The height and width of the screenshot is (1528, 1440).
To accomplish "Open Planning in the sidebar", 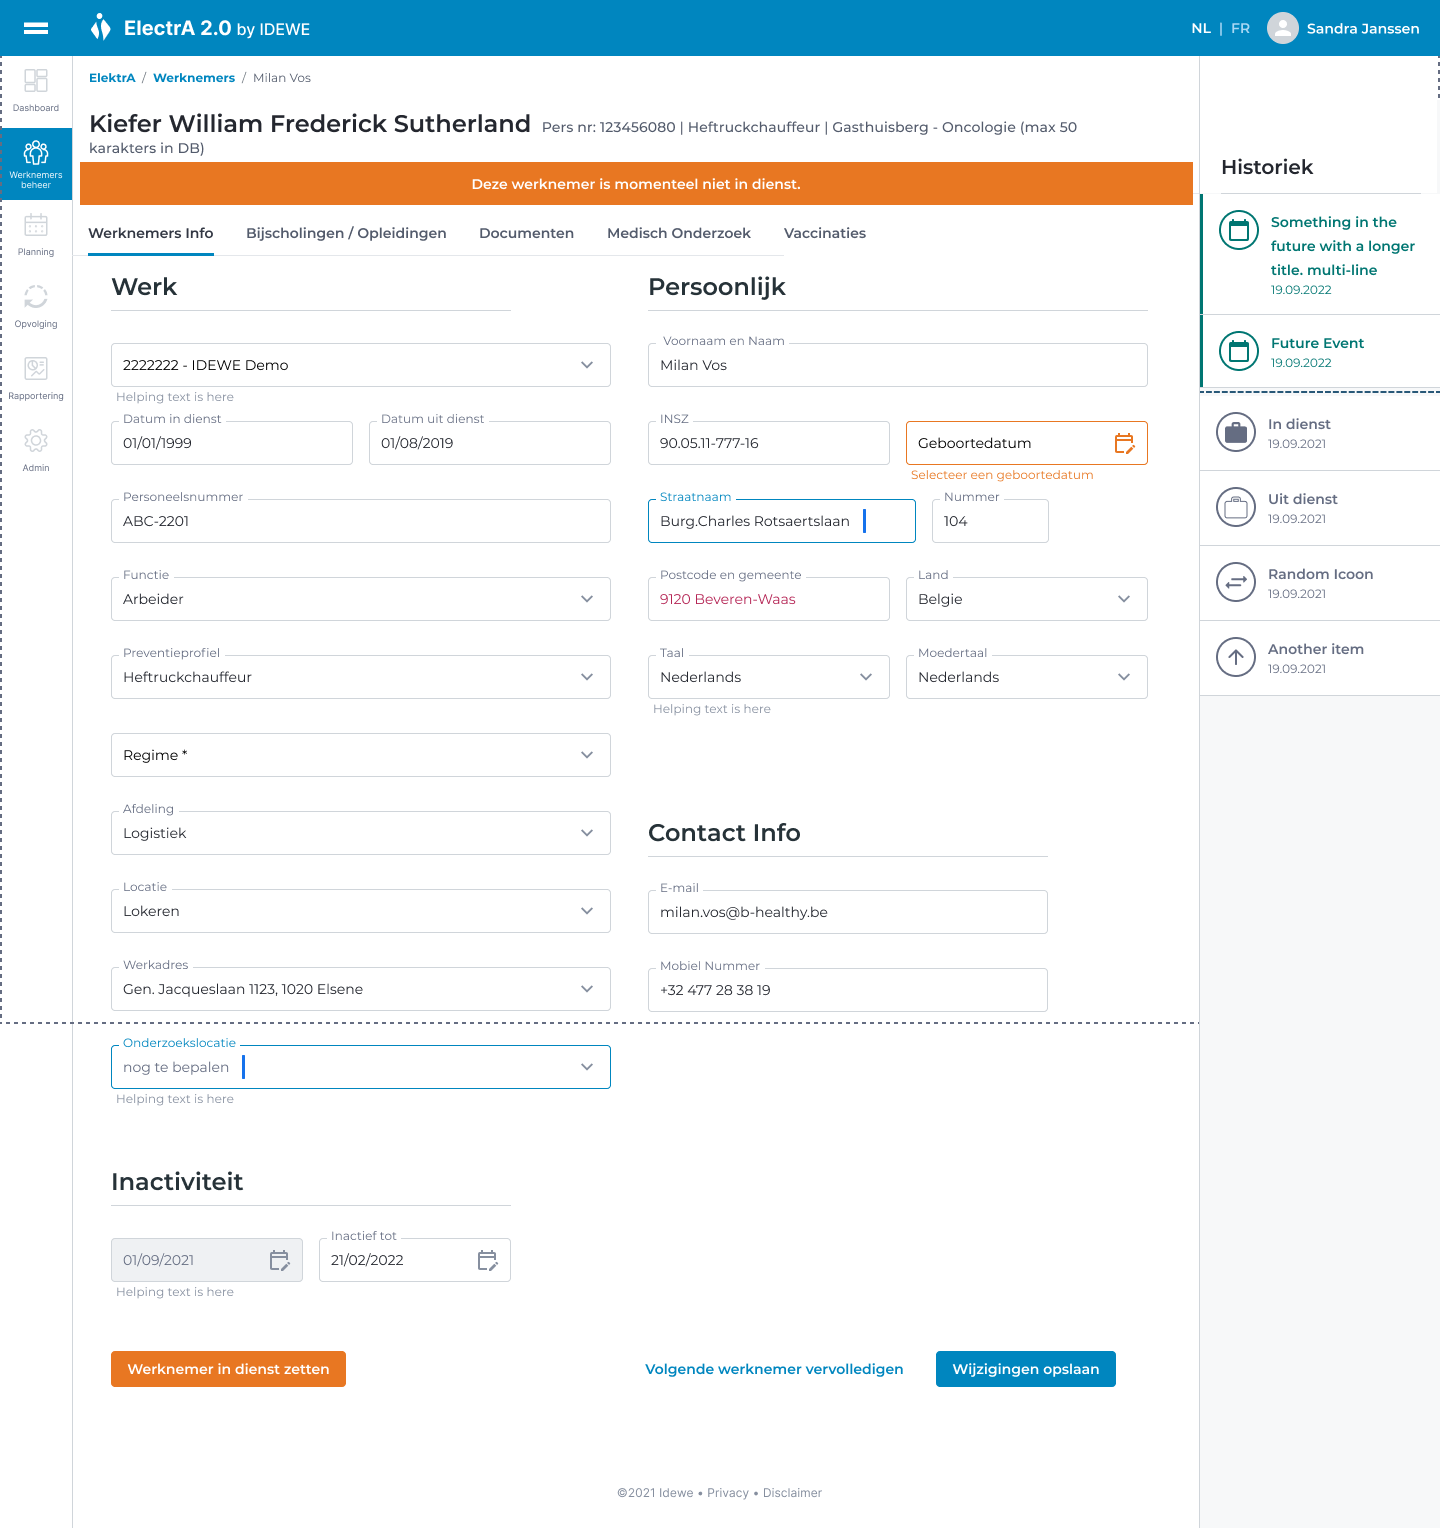I will point(36,234).
